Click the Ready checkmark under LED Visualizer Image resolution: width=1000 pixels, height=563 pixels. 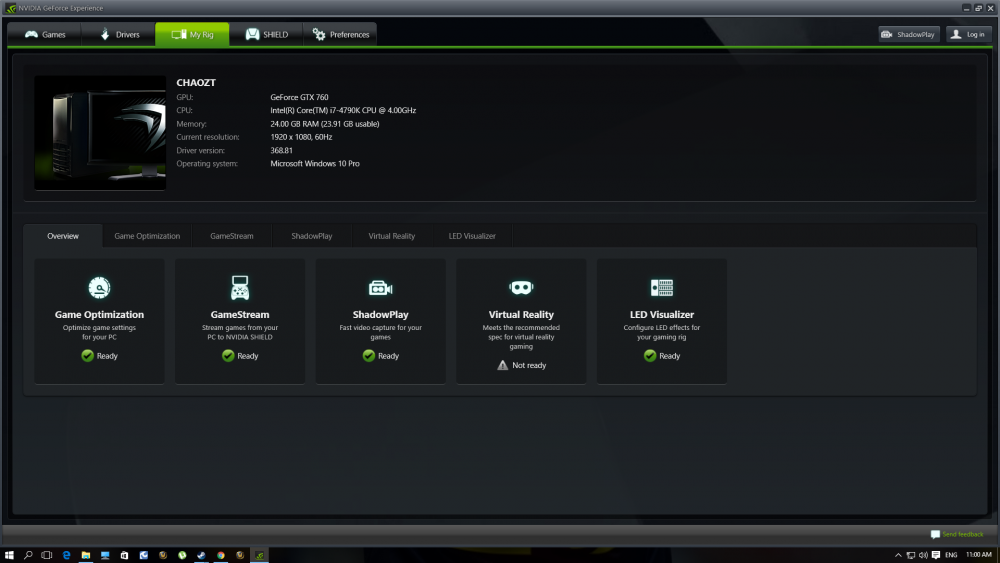point(650,356)
